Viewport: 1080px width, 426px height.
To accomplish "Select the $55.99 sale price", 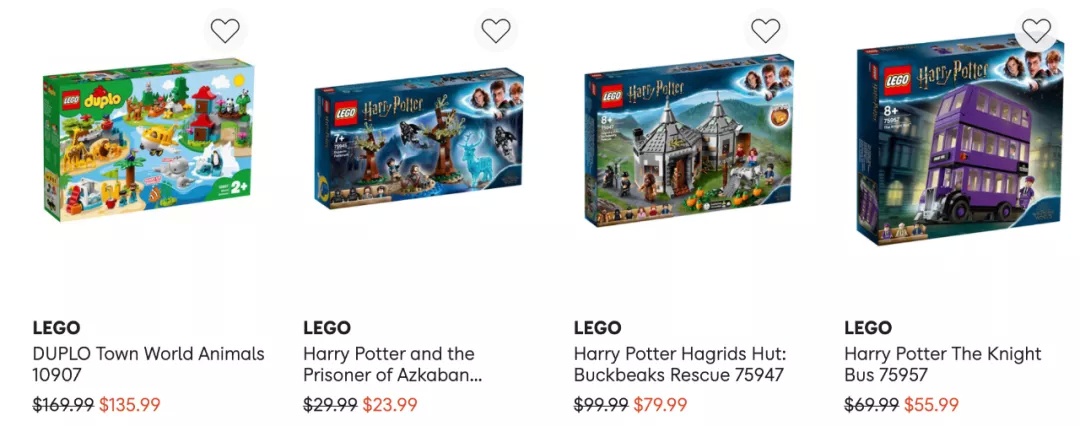I will (x=931, y=405).
